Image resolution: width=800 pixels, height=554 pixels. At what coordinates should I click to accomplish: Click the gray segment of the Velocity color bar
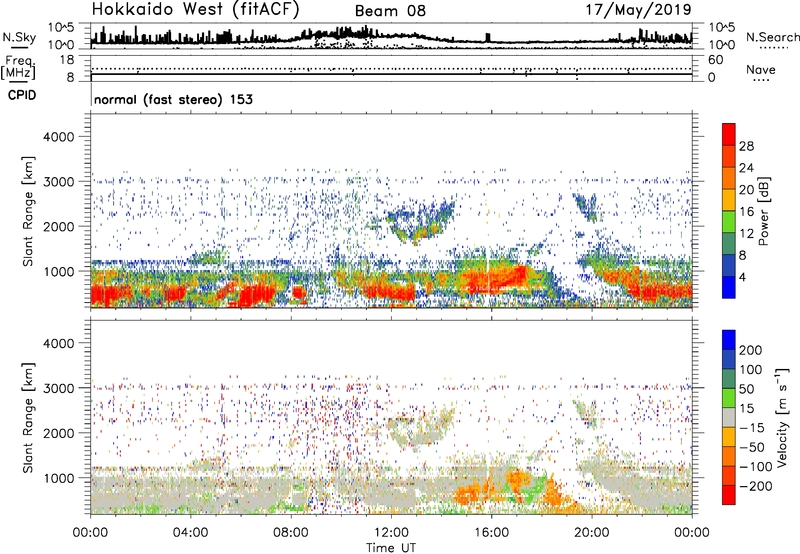(729, 417)
